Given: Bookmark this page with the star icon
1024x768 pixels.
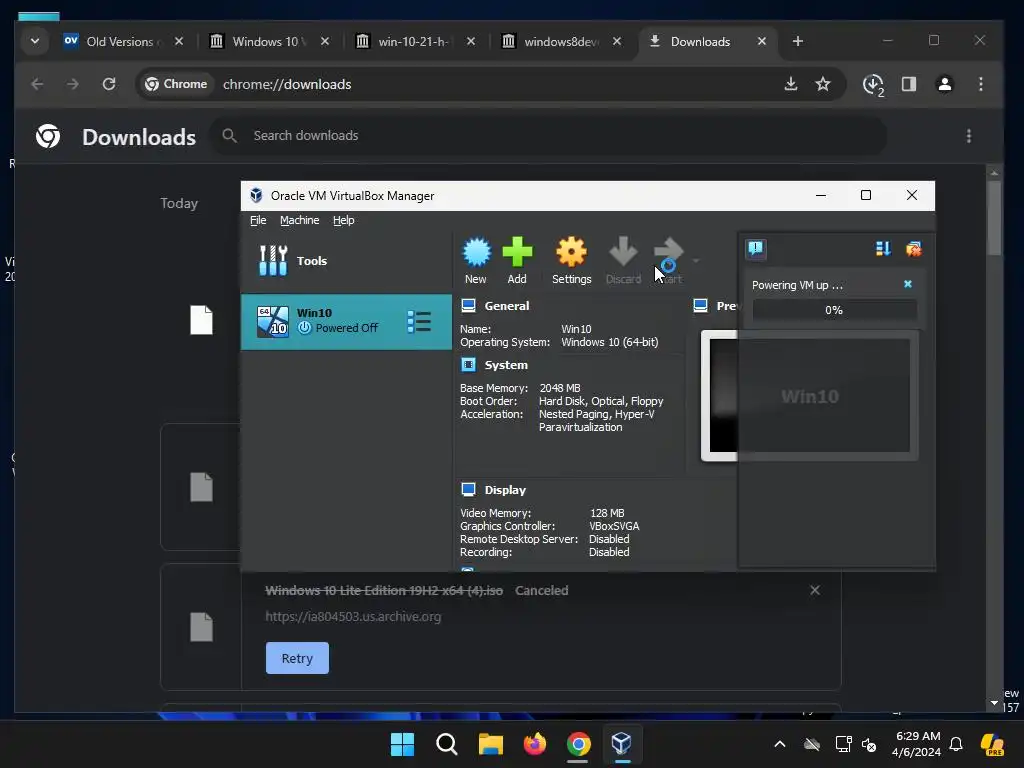Looking at the screenshot, I should coord(823,84).
